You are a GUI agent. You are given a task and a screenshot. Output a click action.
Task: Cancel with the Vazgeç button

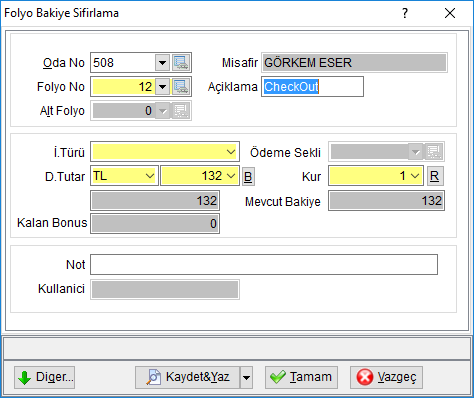coord(386,378)
